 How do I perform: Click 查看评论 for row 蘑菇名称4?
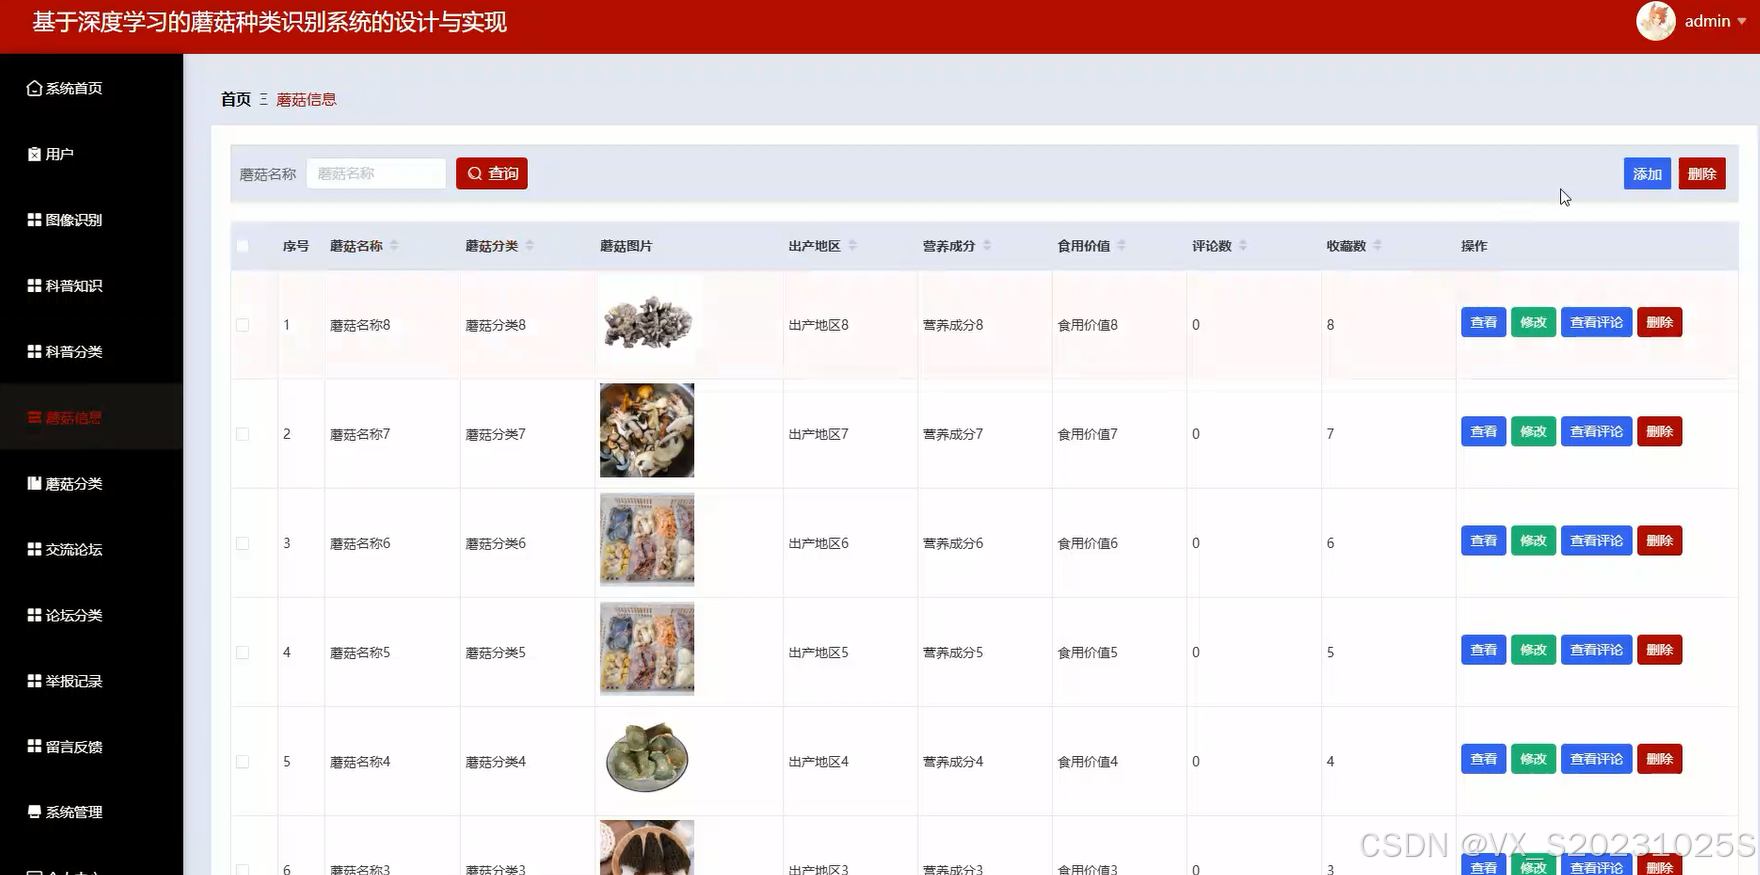pos(1597,758)
